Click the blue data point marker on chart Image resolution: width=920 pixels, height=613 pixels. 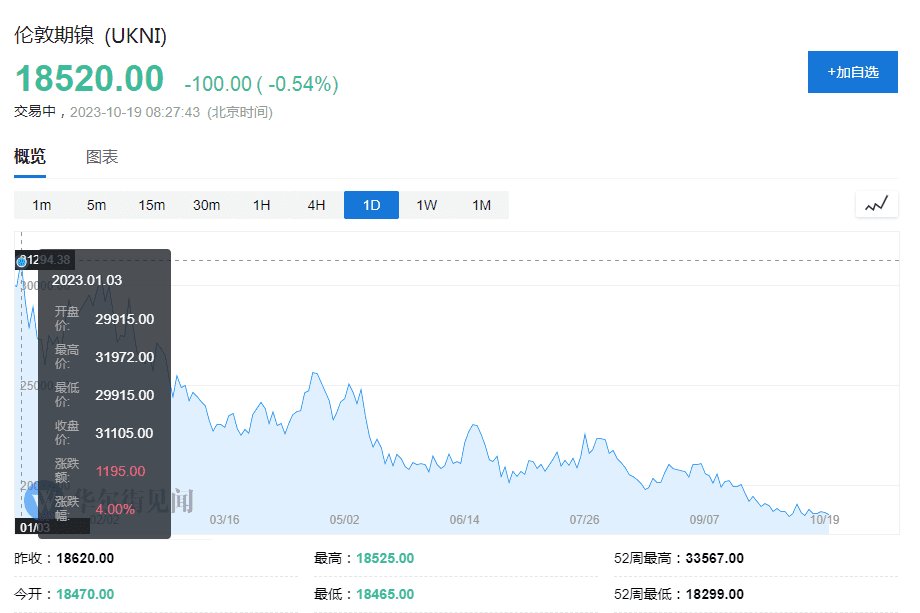22,262
